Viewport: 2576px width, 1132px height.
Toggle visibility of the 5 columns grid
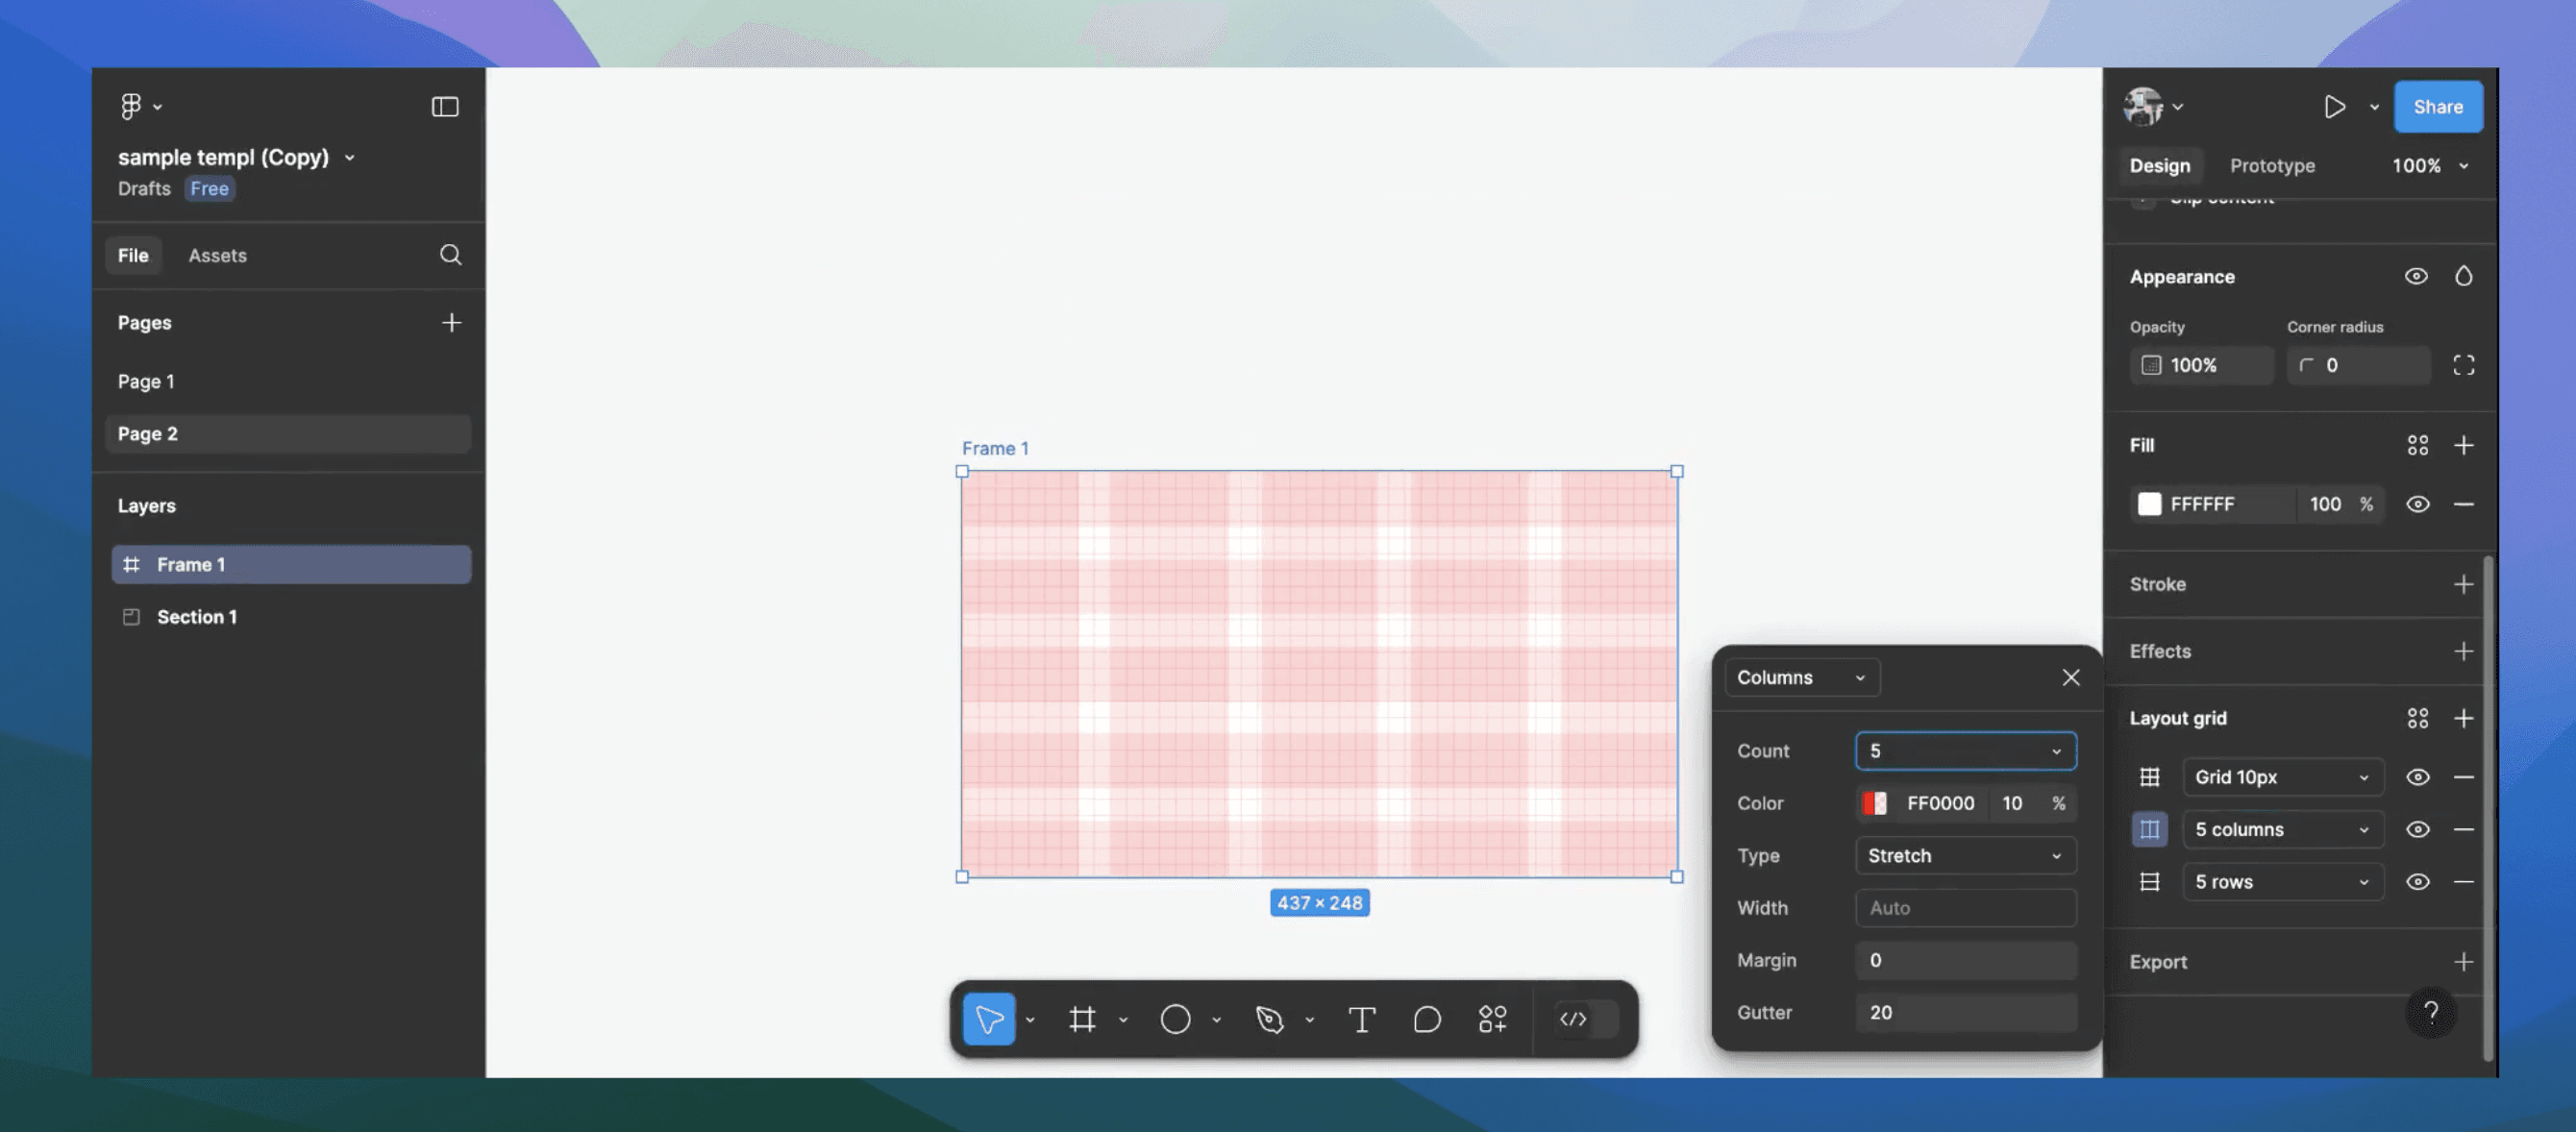point(2419,829)
